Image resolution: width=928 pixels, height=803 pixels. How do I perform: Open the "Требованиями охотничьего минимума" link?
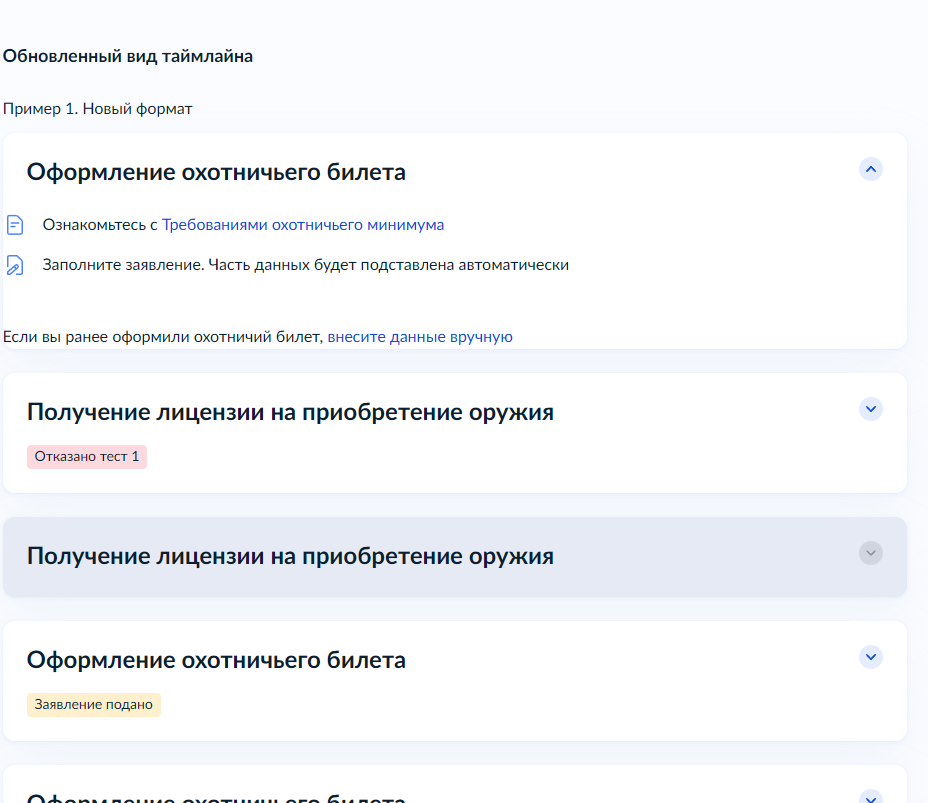point(303,225)
